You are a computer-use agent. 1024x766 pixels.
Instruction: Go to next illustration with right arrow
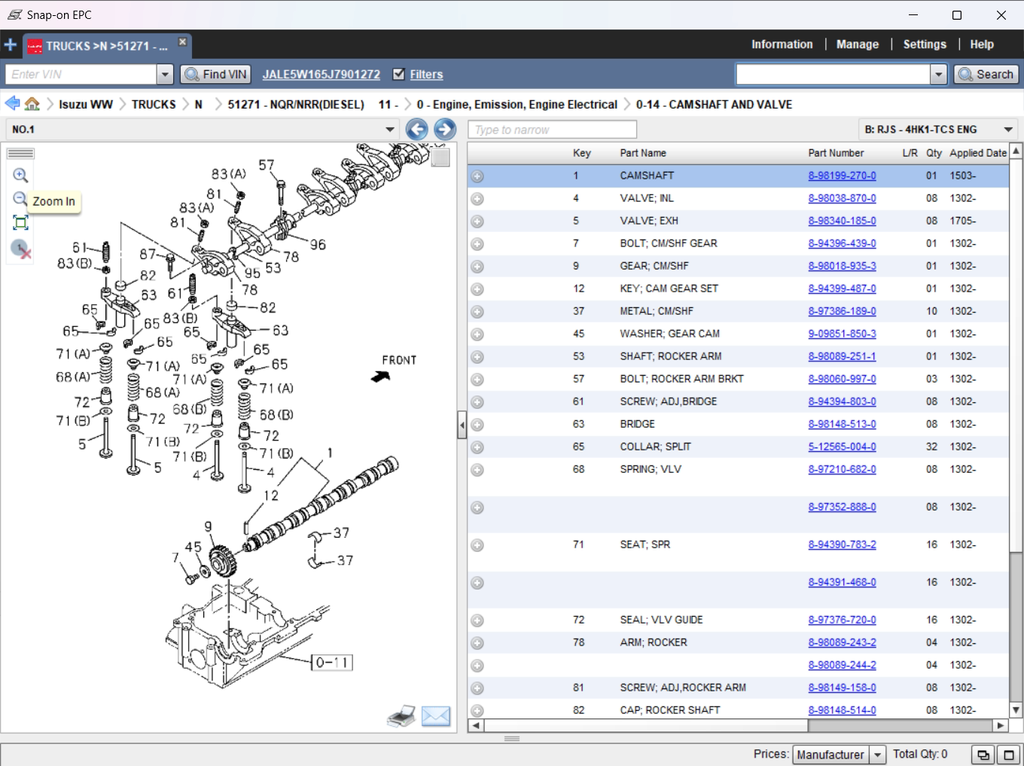(445, 129)
